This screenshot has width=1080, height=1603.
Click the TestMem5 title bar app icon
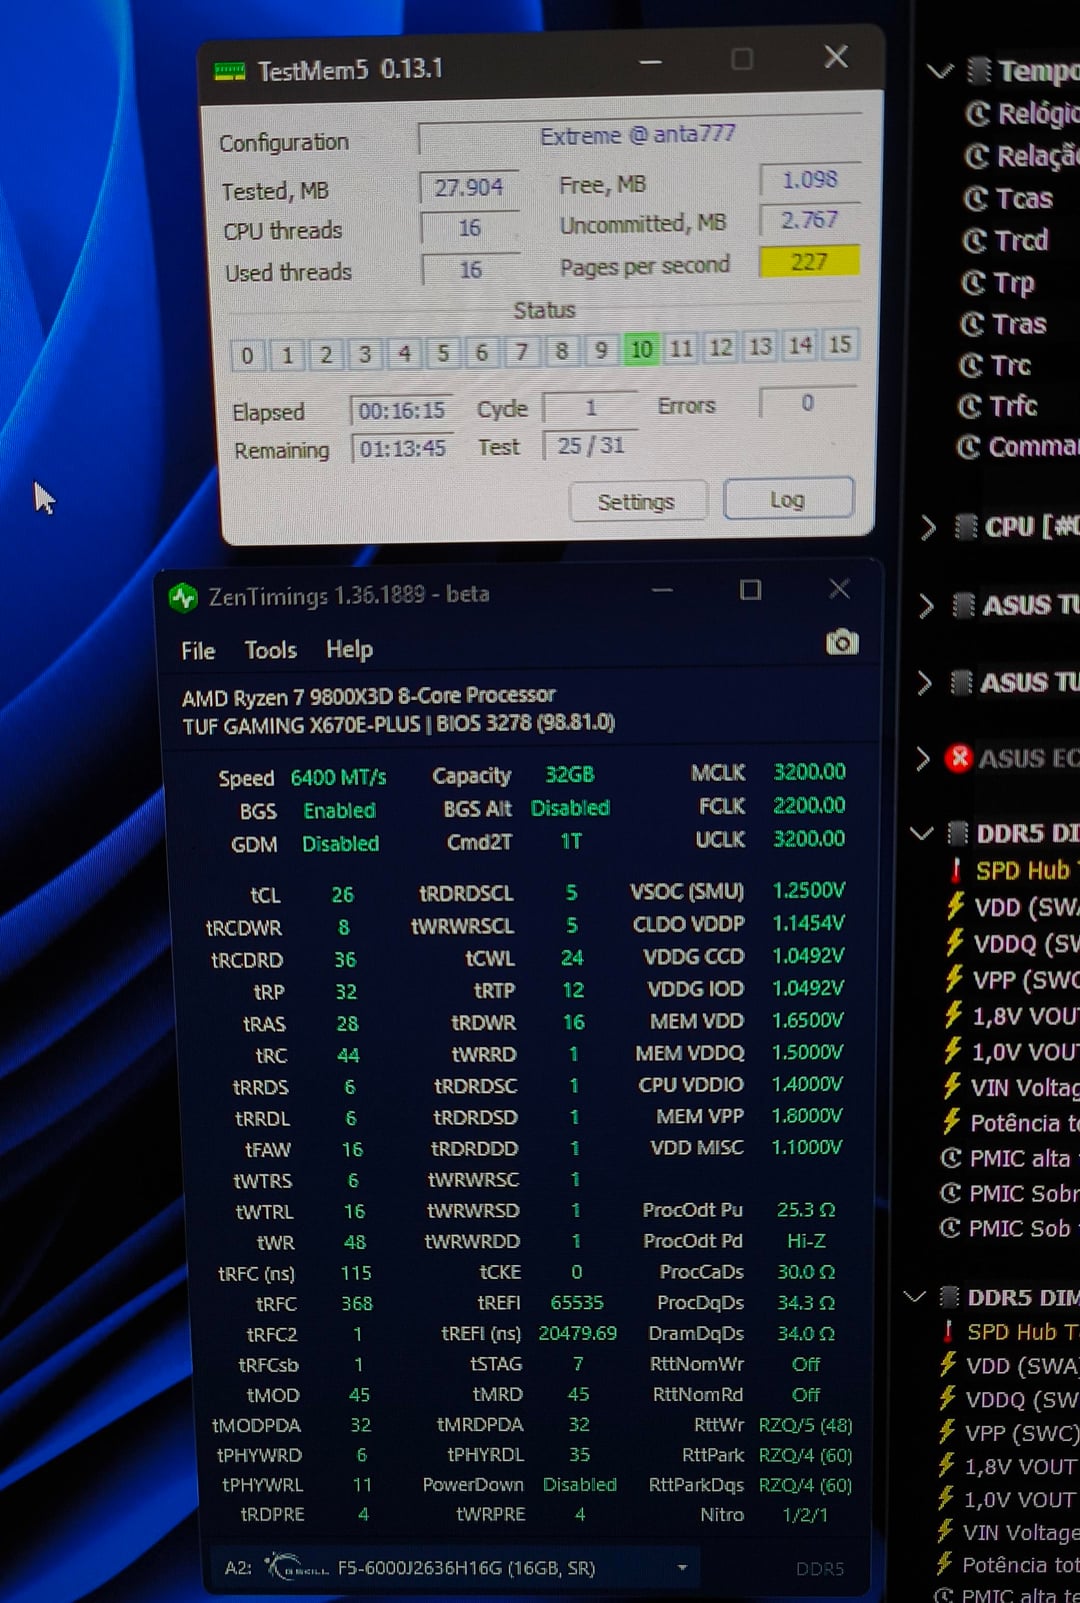point(229,71)
